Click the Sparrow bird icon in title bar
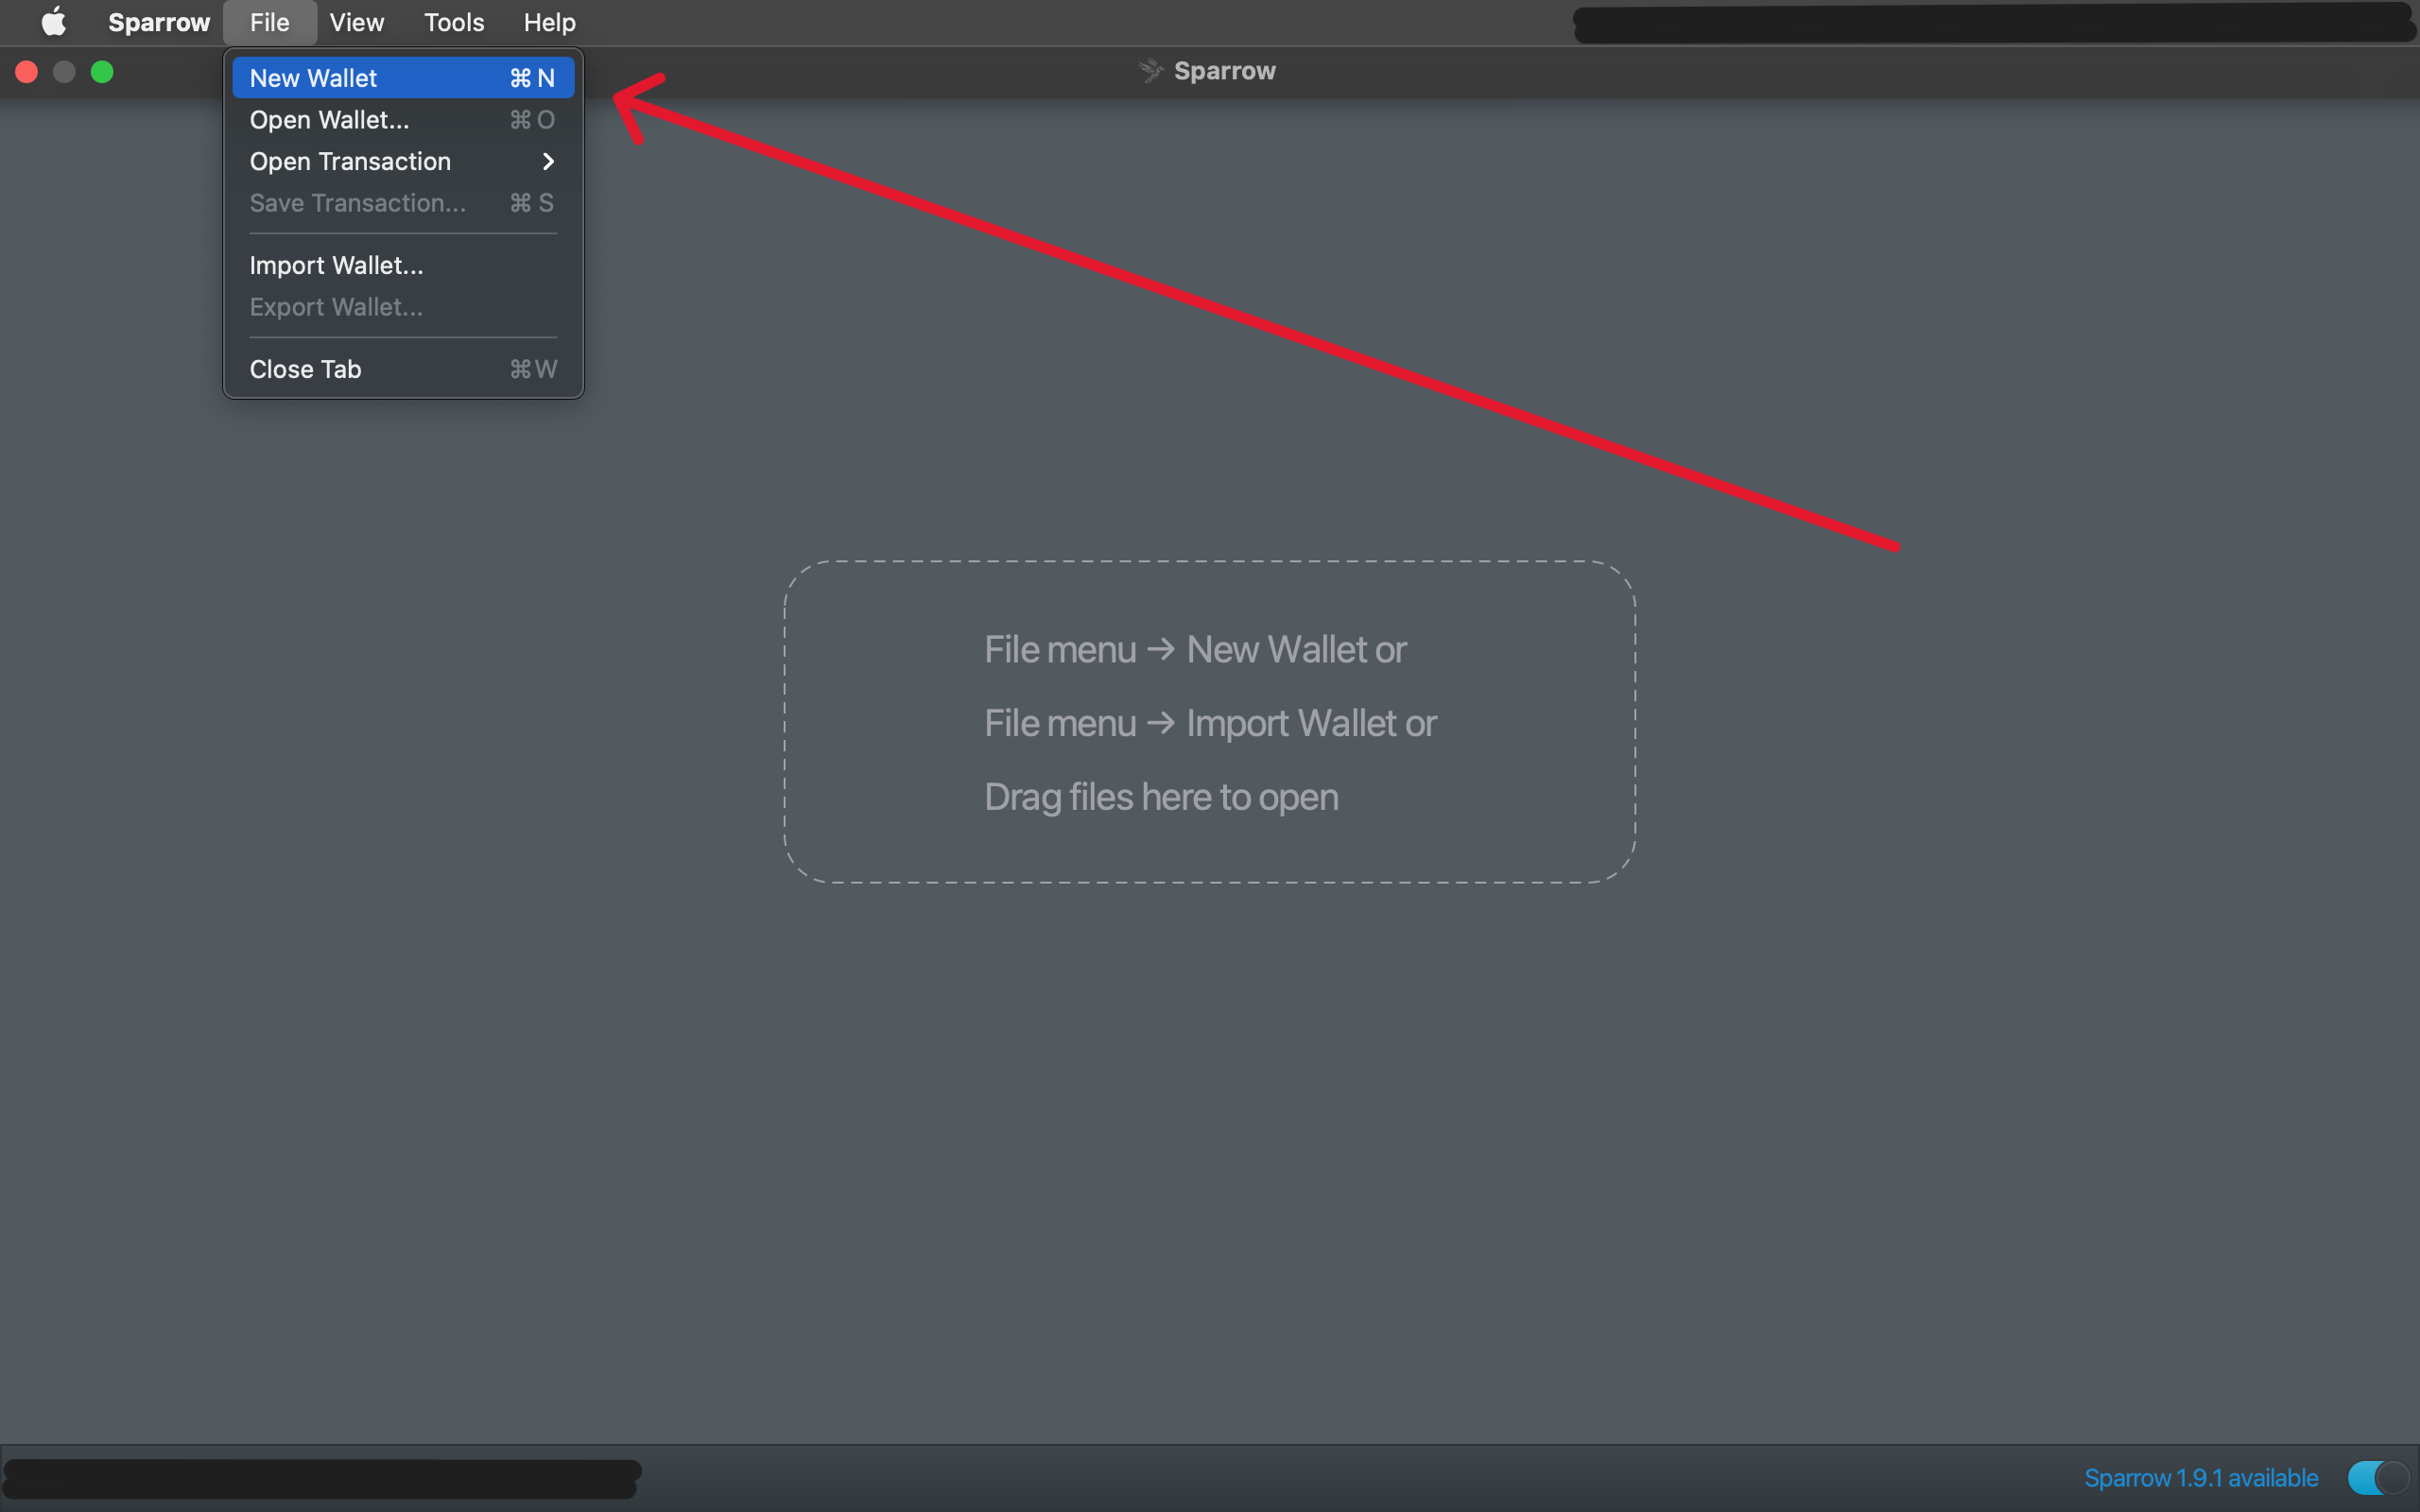The height and width of the screenshot is (1512, 2420). pyautogui.click(x=1150, y=71)
